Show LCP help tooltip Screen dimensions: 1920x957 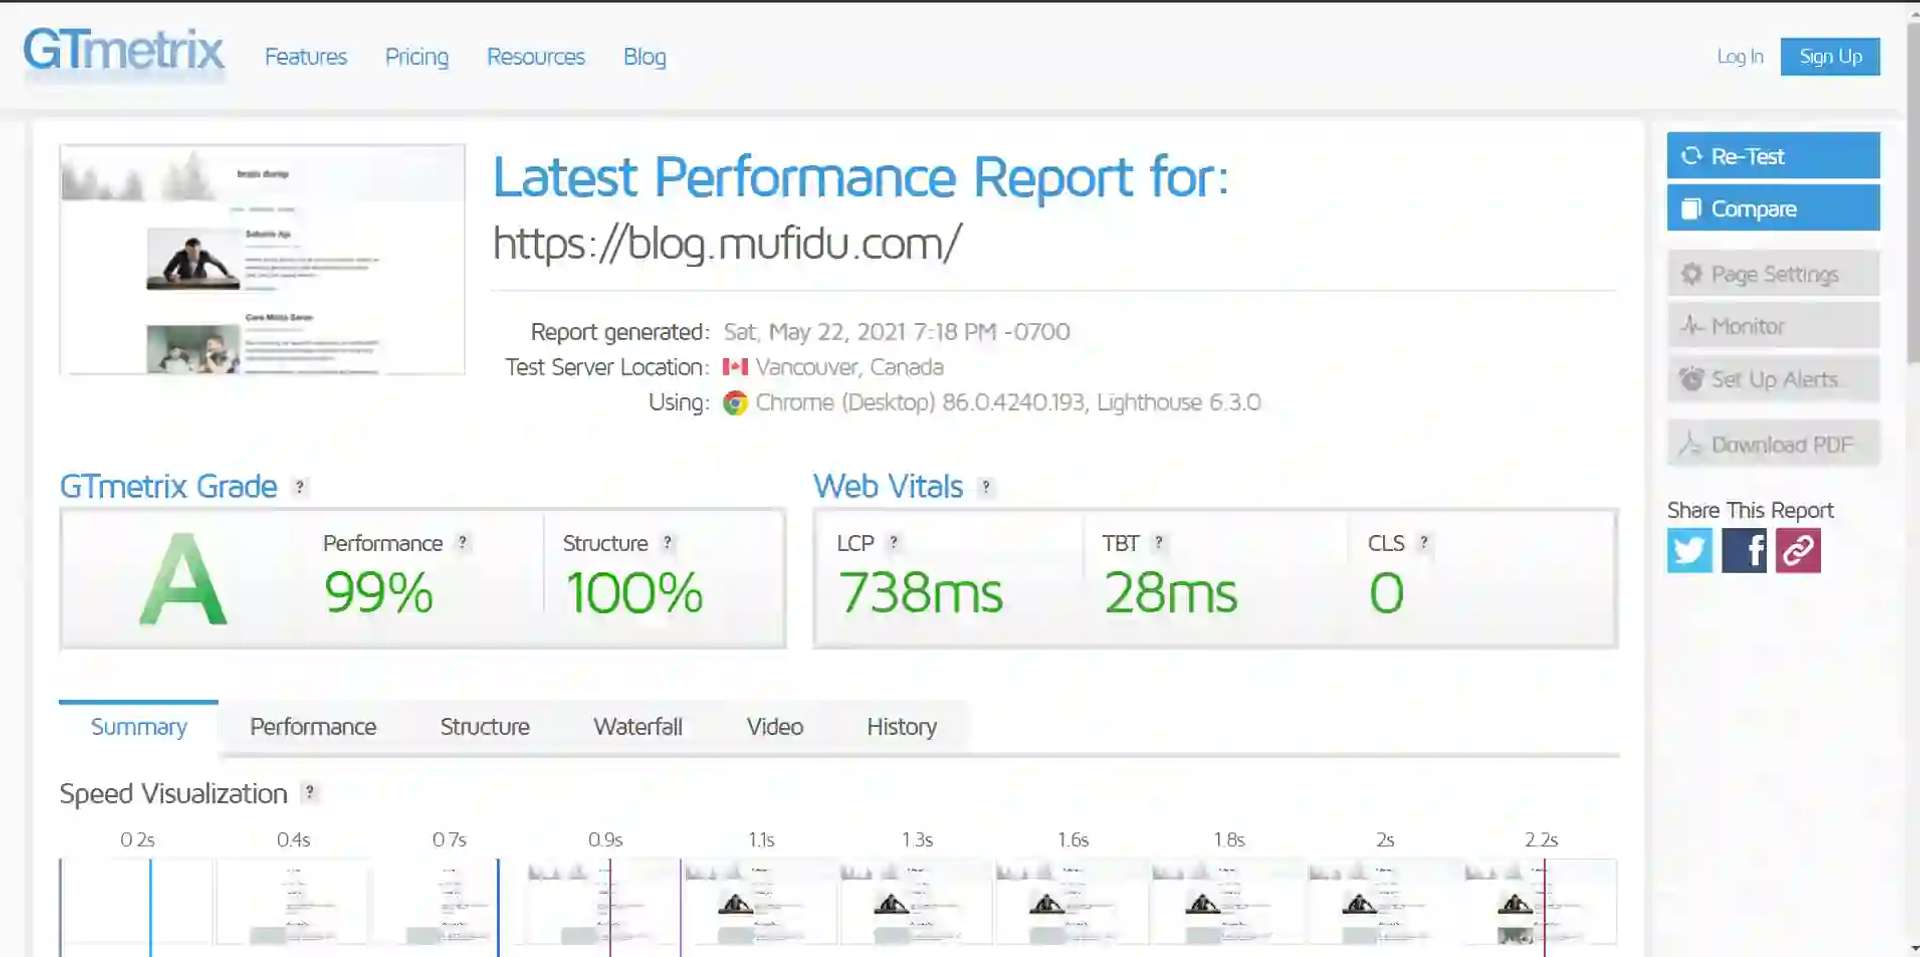click(893, 542)
